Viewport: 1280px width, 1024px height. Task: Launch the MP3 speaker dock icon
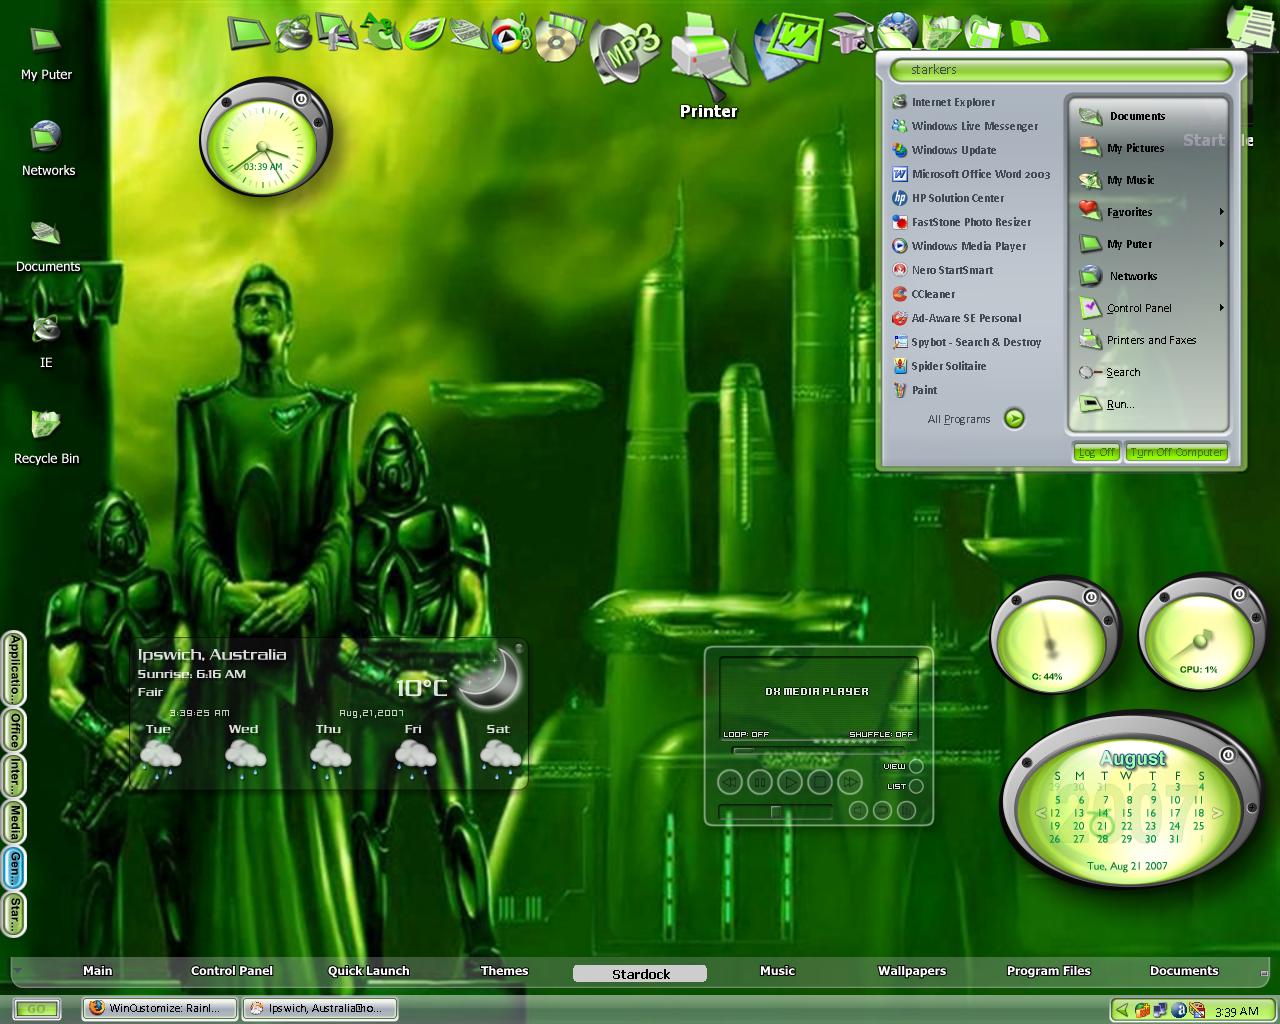tap(626, 52)
